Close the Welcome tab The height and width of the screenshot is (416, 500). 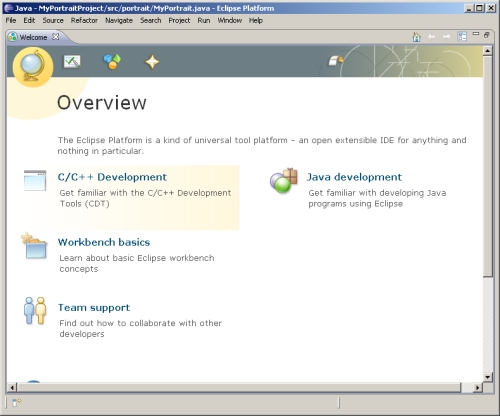coord(56,37)
